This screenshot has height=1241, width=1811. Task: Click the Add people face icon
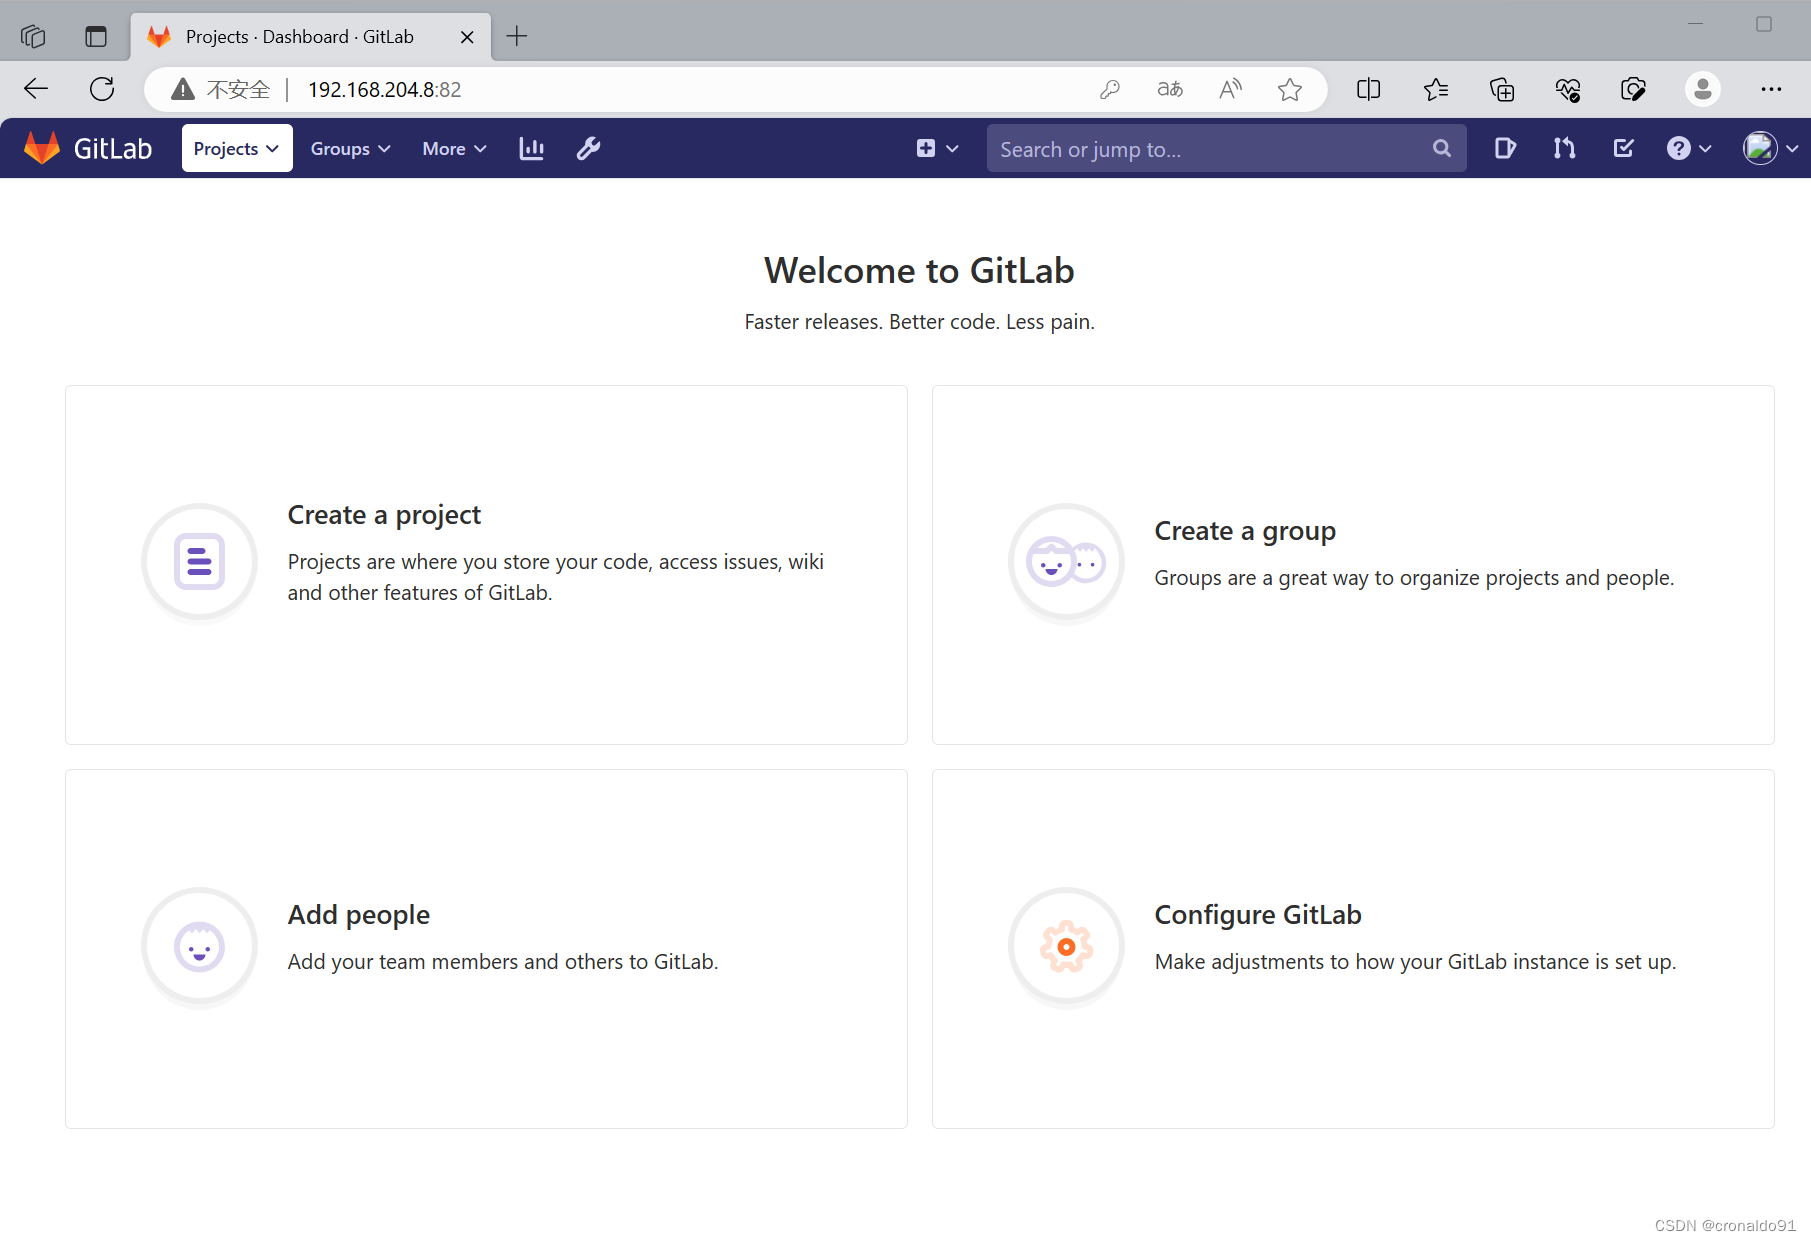pyautogui.click(x=199, y=945)
